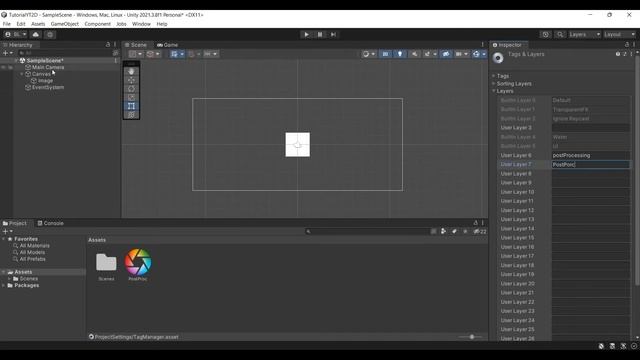Select Main Camera in Hierarchy

point(48,67)
